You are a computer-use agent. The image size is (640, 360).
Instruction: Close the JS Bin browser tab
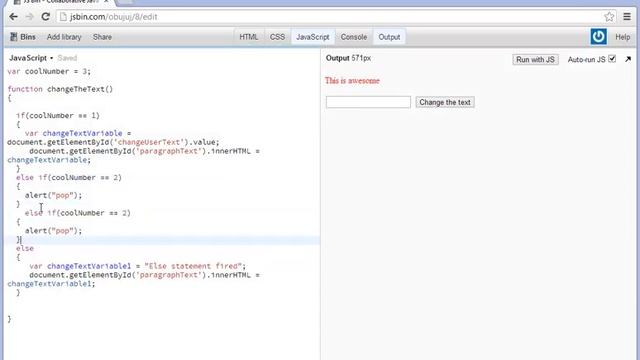click(x=106, y=2)
